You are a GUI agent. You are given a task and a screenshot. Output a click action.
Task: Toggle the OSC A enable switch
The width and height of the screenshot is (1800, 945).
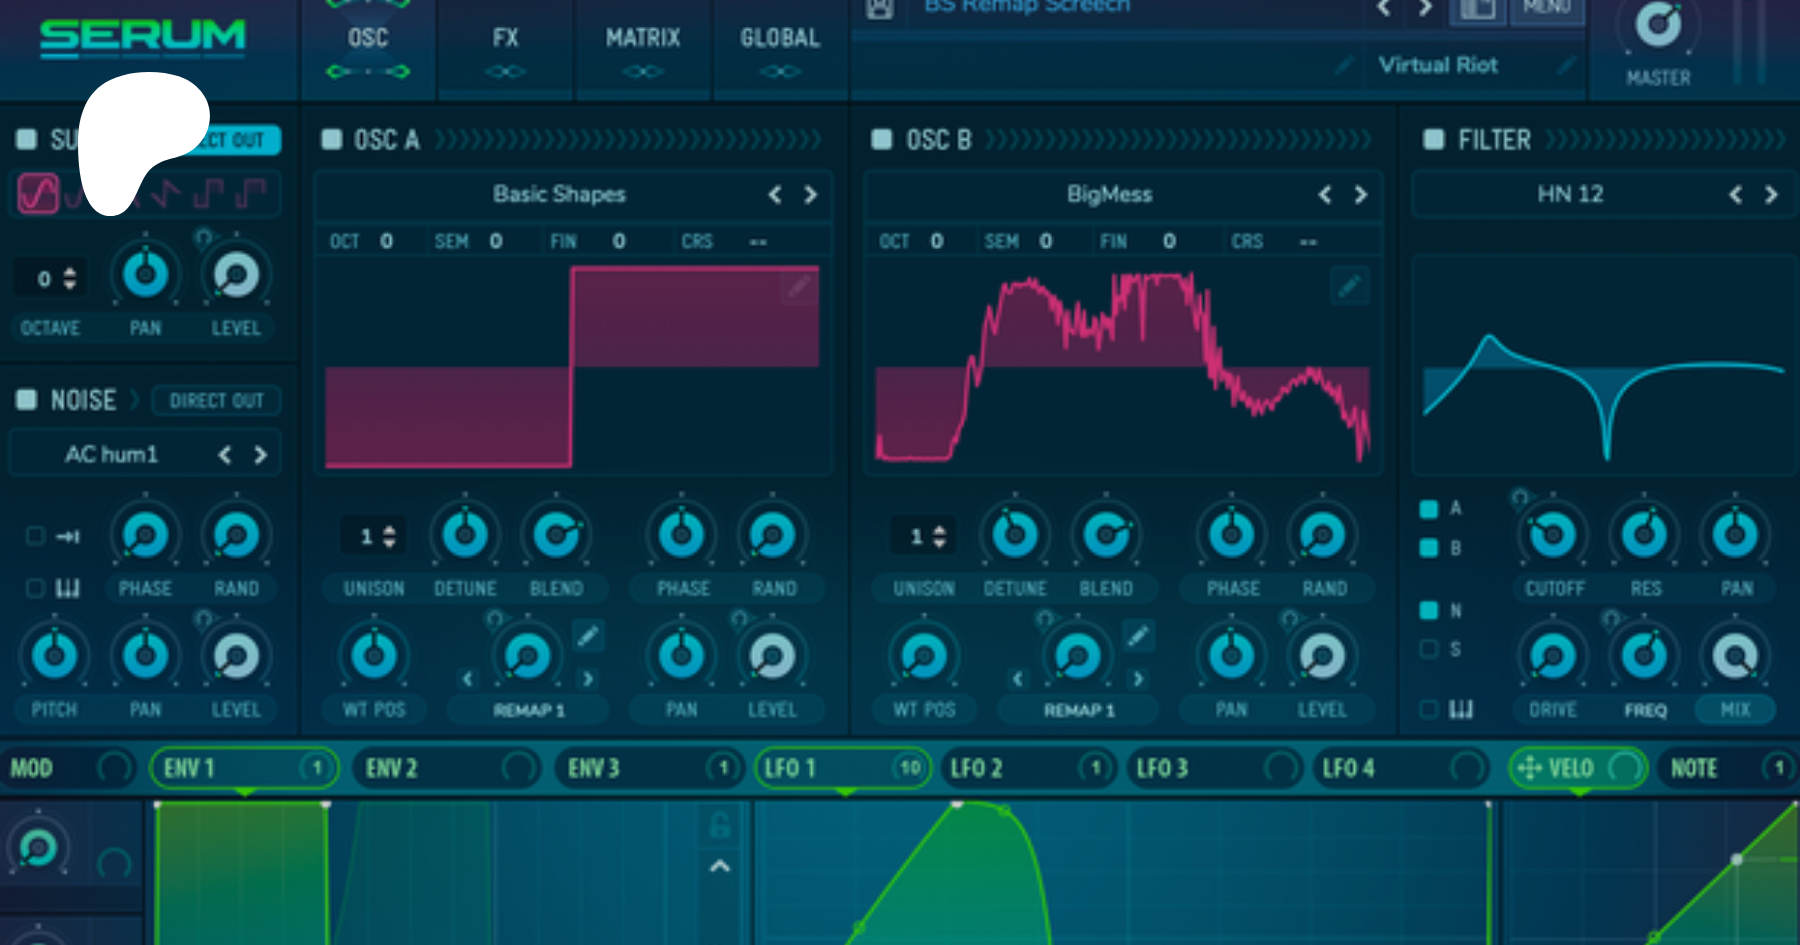pos(331,139)
